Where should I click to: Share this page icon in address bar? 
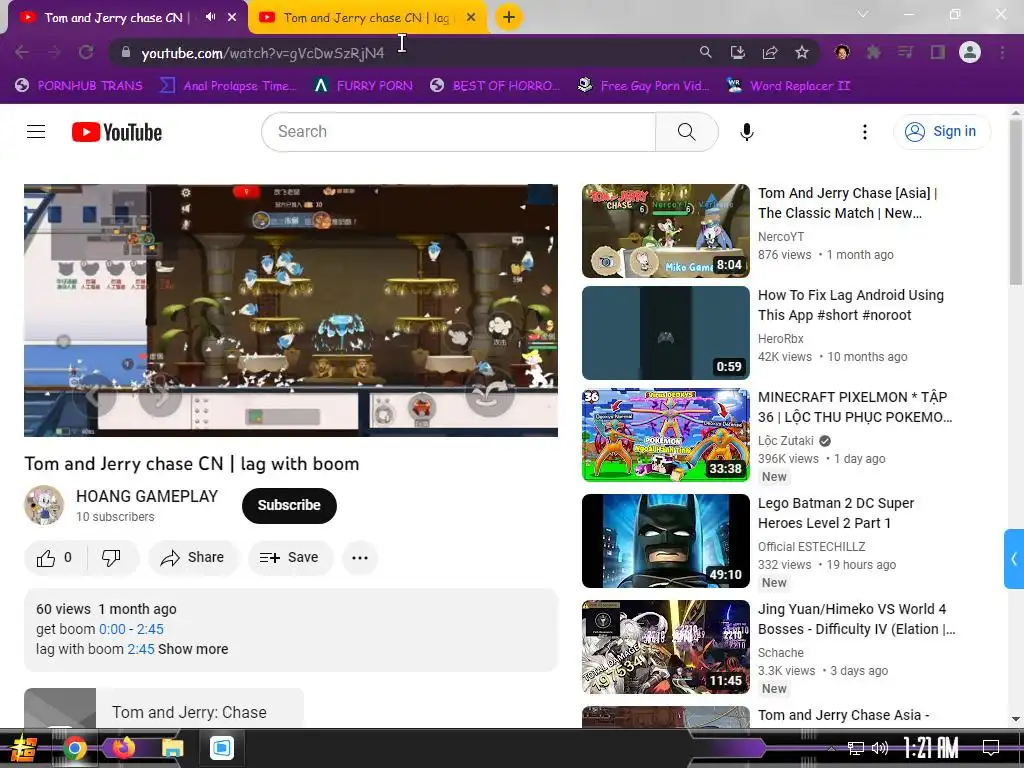tap(770, 52)
